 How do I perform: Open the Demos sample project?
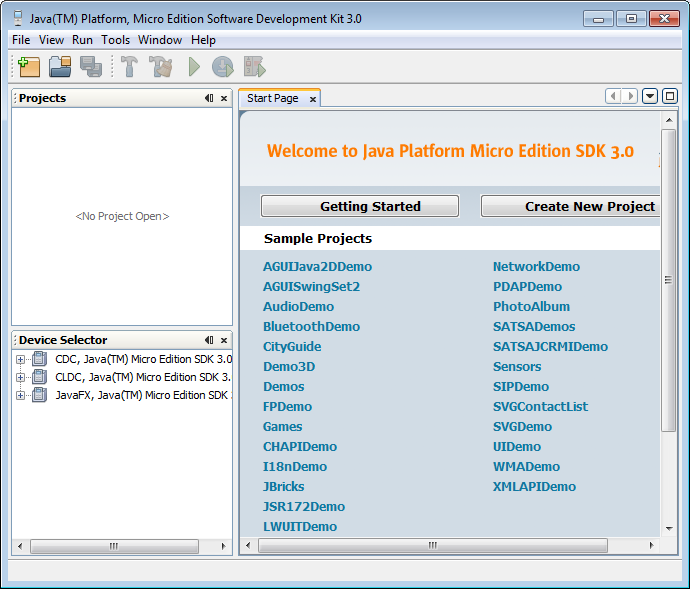[x=284, y=387]
